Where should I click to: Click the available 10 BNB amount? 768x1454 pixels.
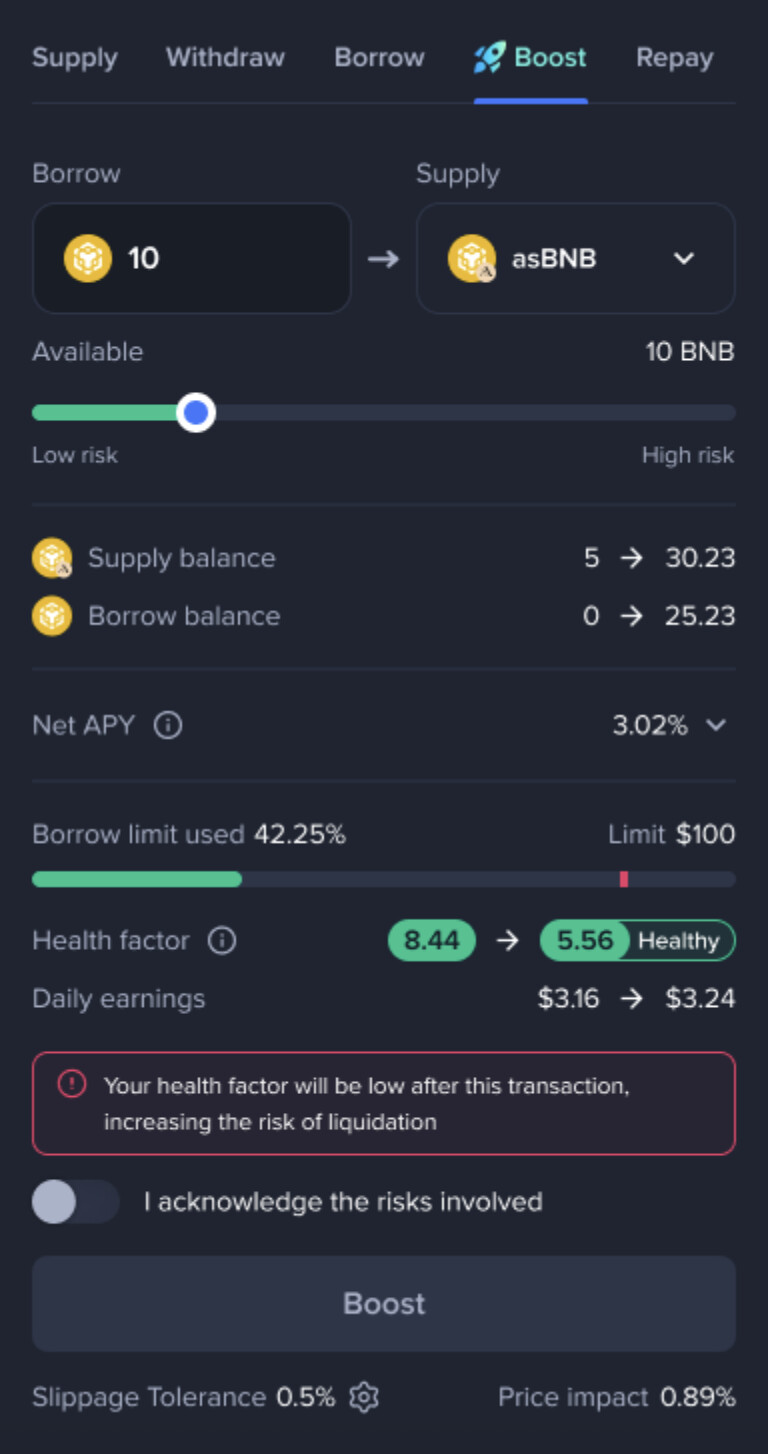coord(689,352)
